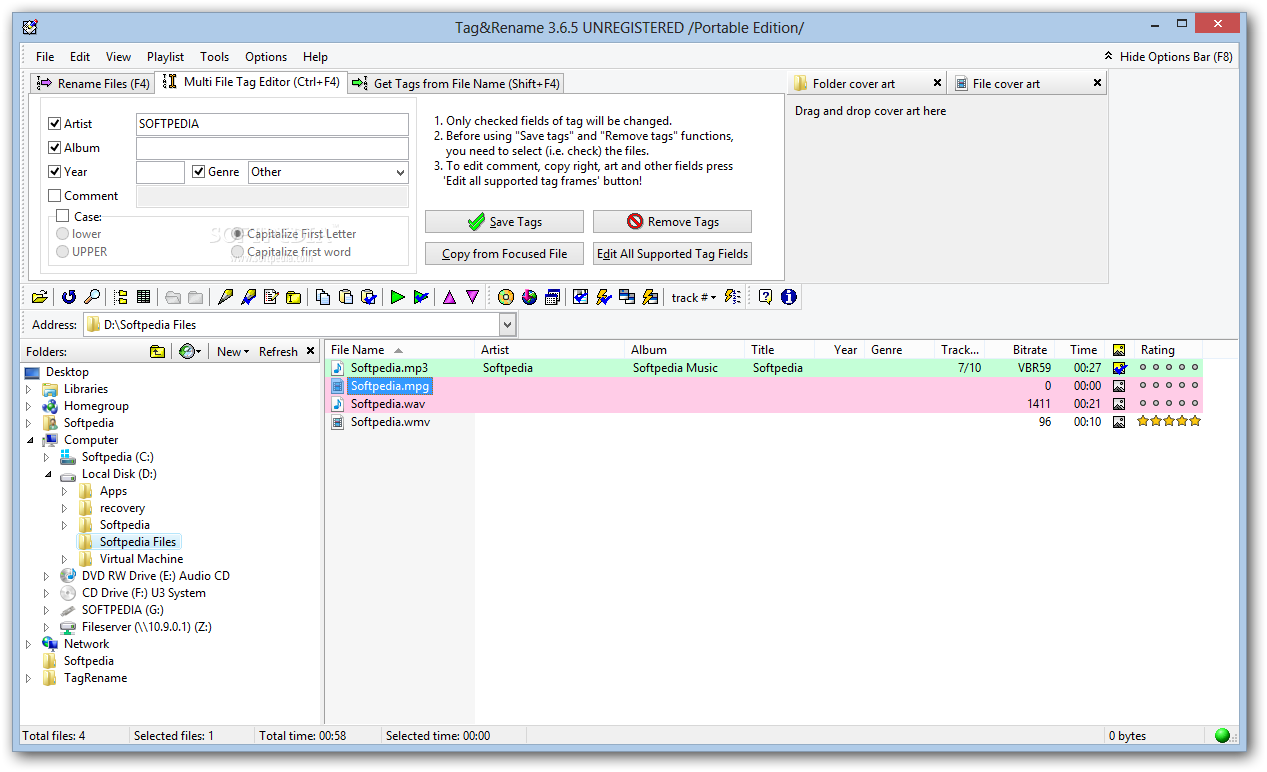1267x772 pixels.
Task: Open the File menu
Action: point(45,57)
